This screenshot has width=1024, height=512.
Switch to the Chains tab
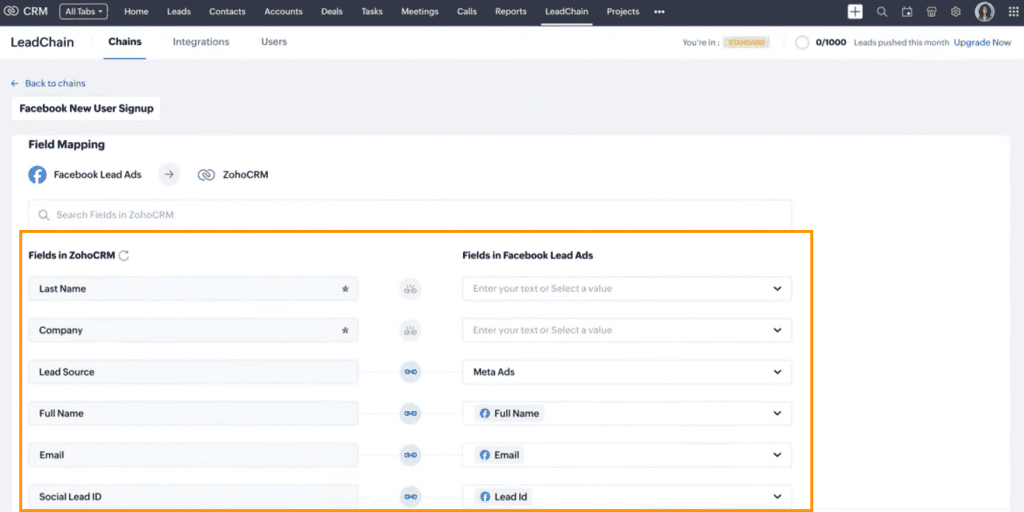[125, 42]
